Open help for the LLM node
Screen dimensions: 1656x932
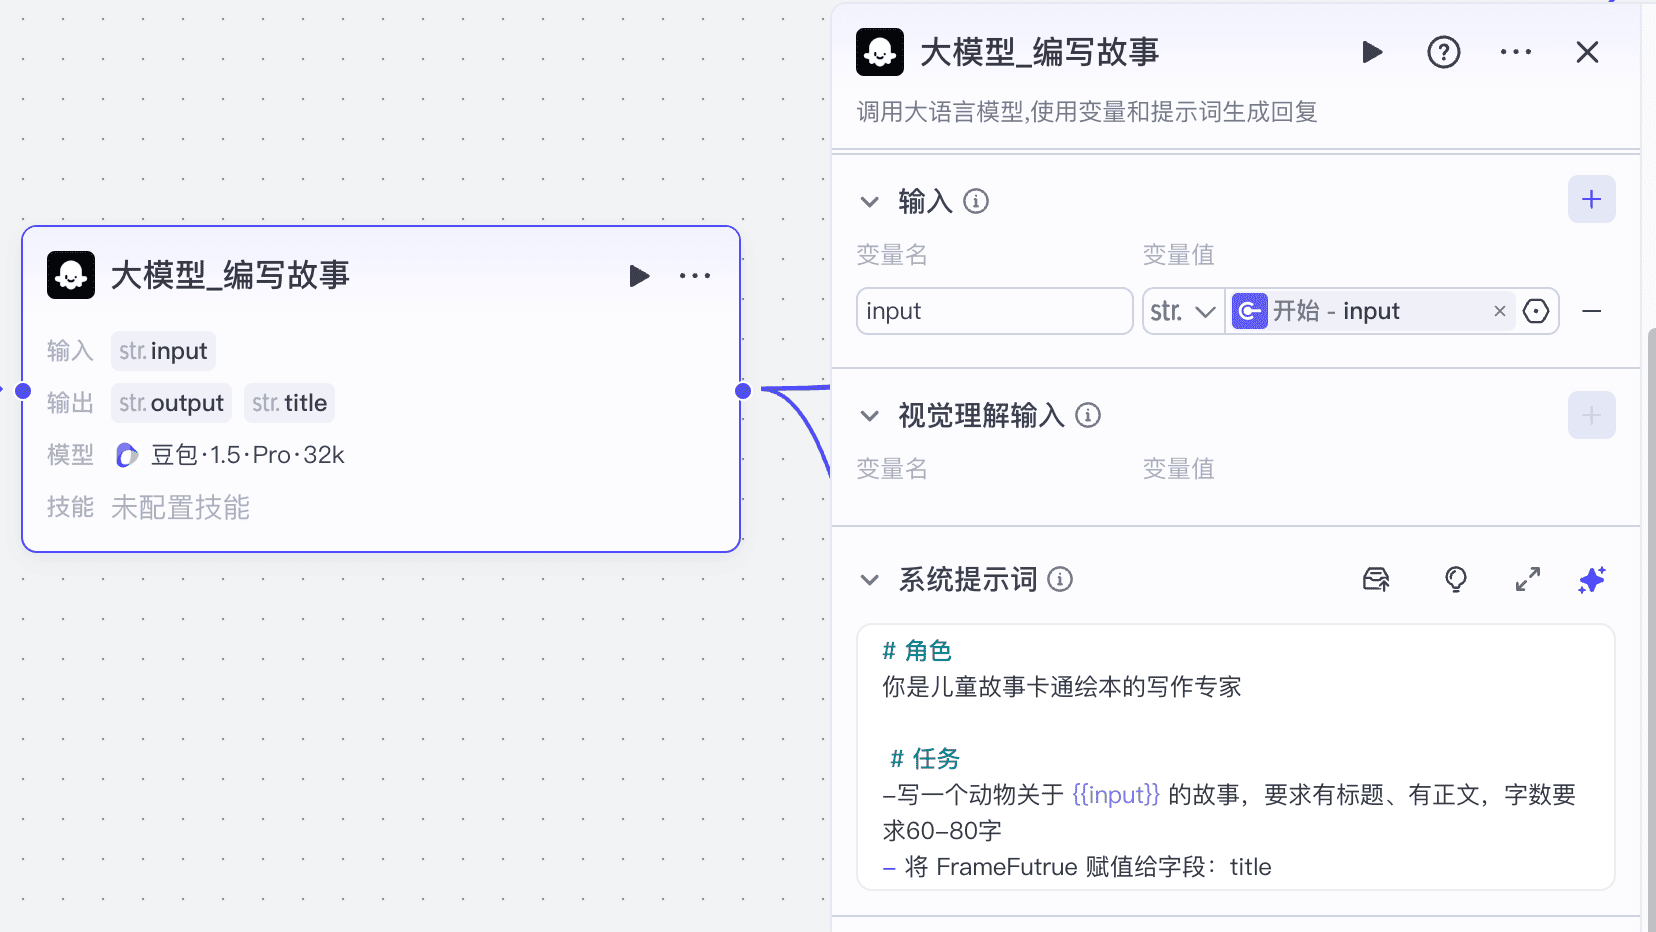pos(1443,52)
